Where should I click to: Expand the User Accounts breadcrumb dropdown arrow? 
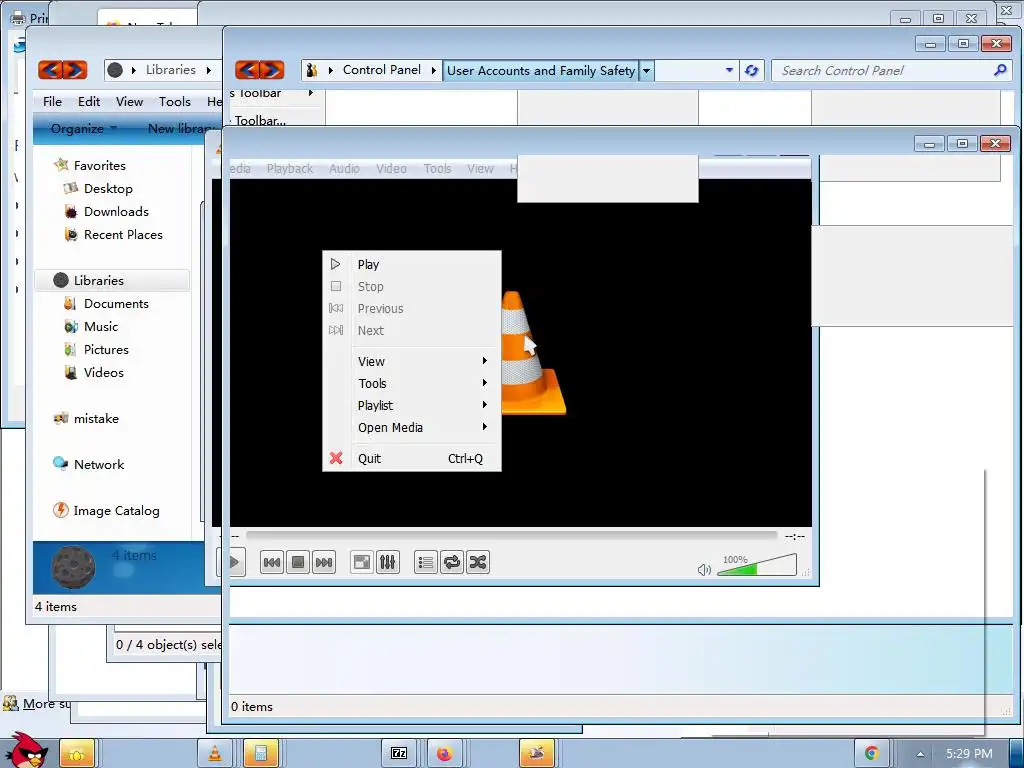point(646,71)
